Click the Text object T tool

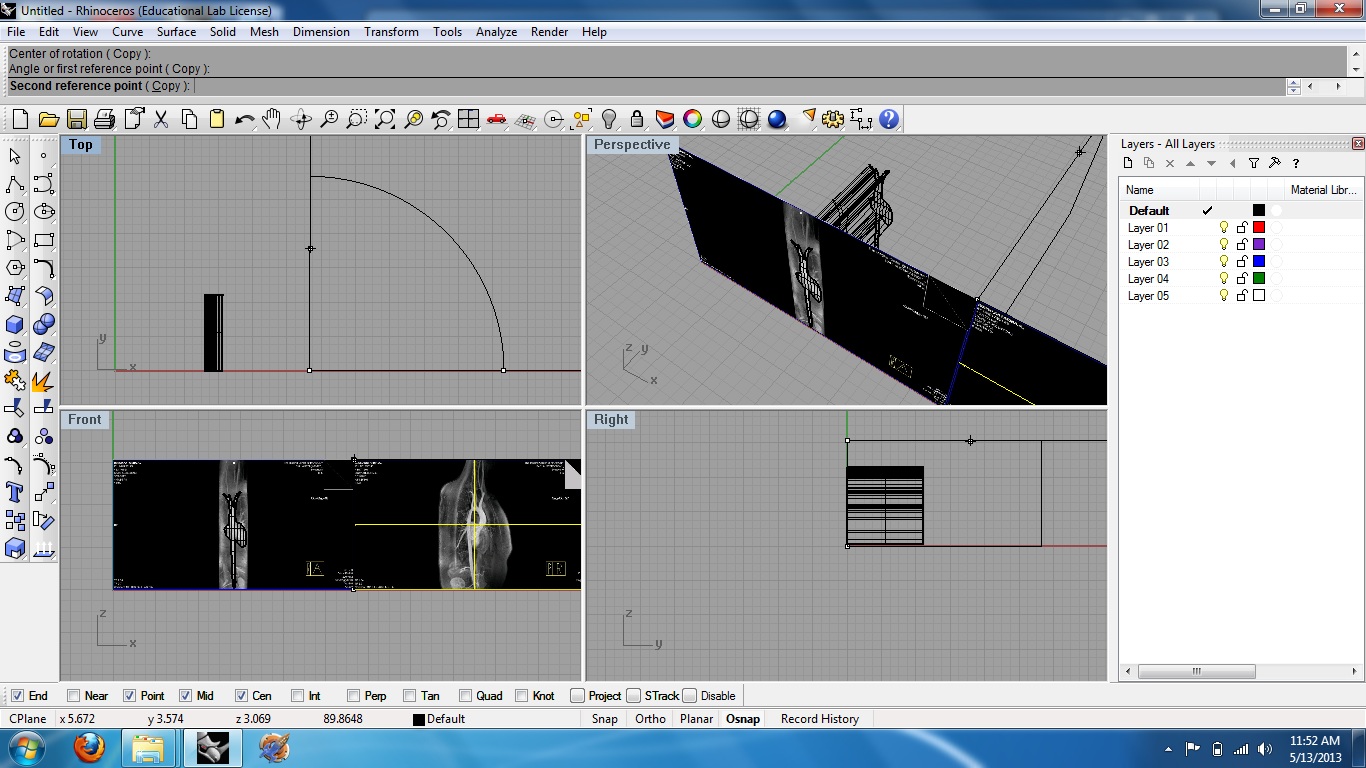[x=15, y=492]
